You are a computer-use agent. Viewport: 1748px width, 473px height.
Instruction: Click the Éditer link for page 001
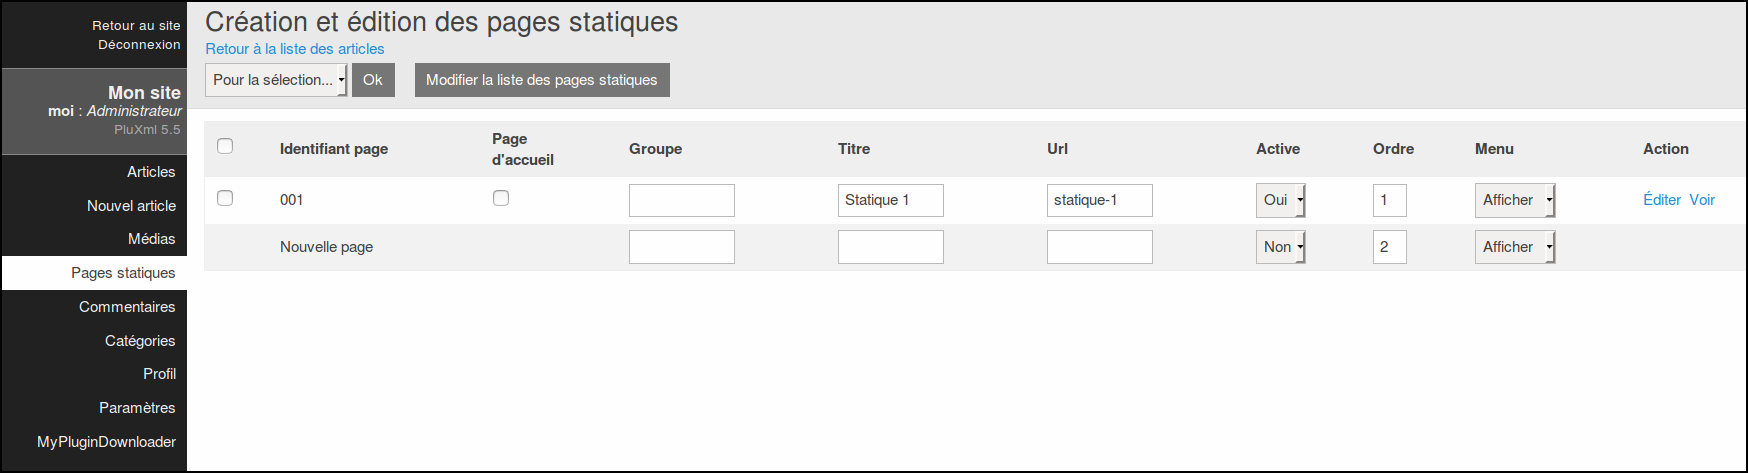pos(1662,200)
